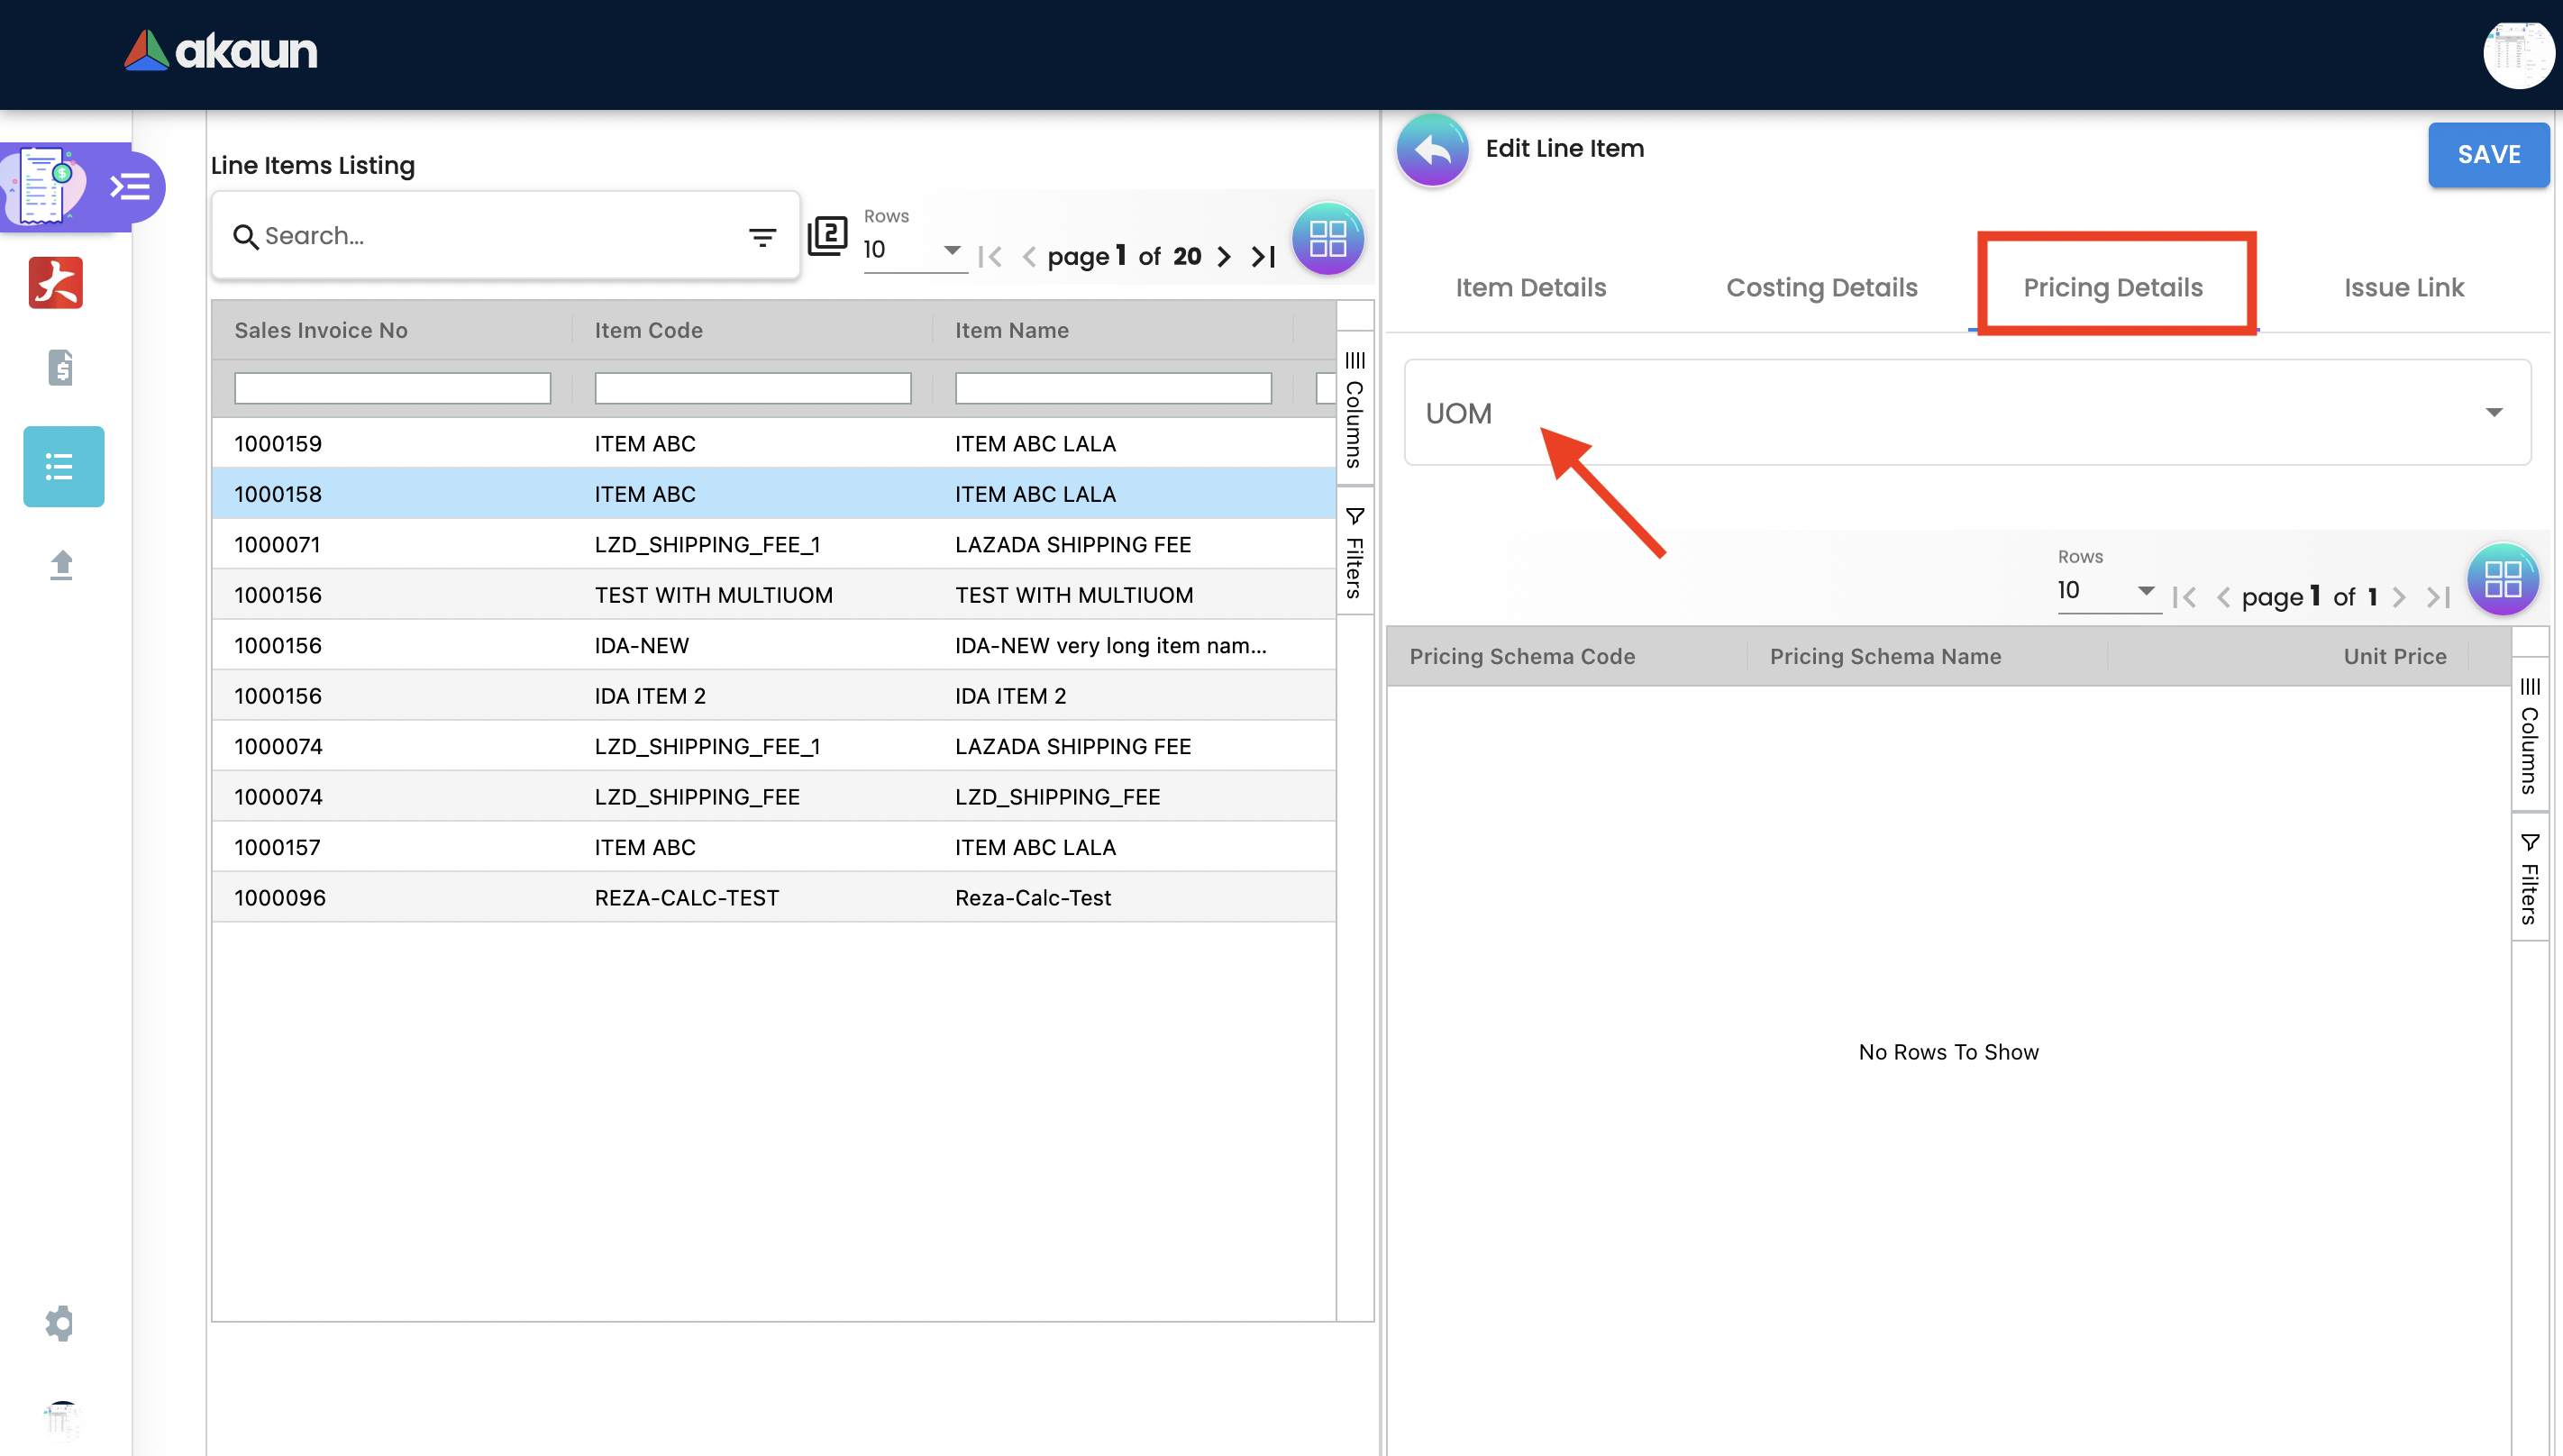The width and height of the screenshot is (2563, 1456).
Task: Click the Item Code filter input field
Action: (x=752, y=388)
